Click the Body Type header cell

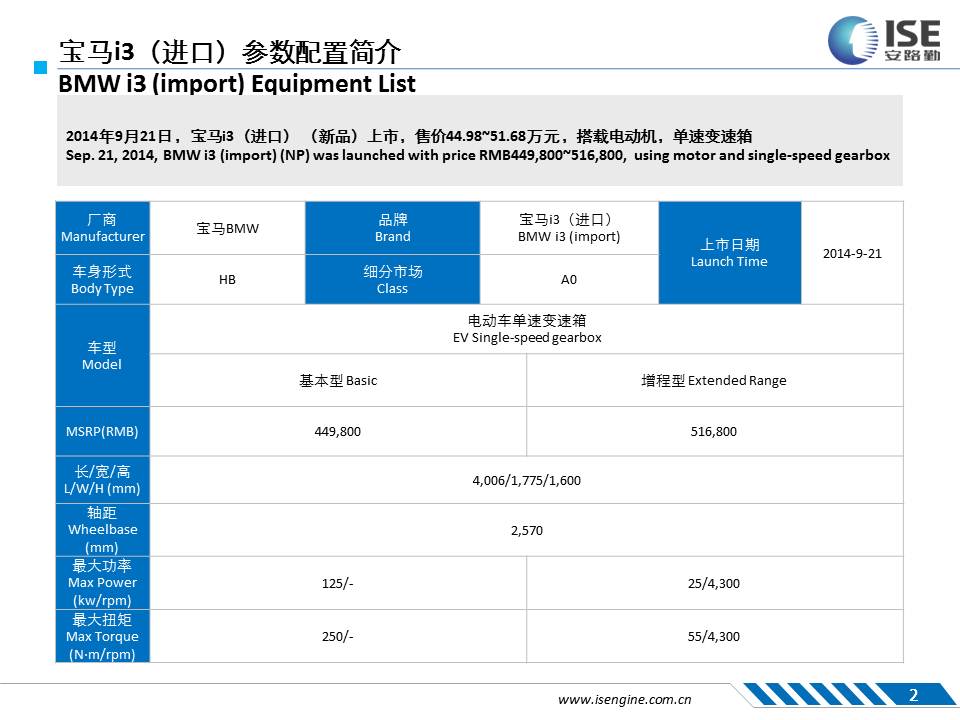103,280
